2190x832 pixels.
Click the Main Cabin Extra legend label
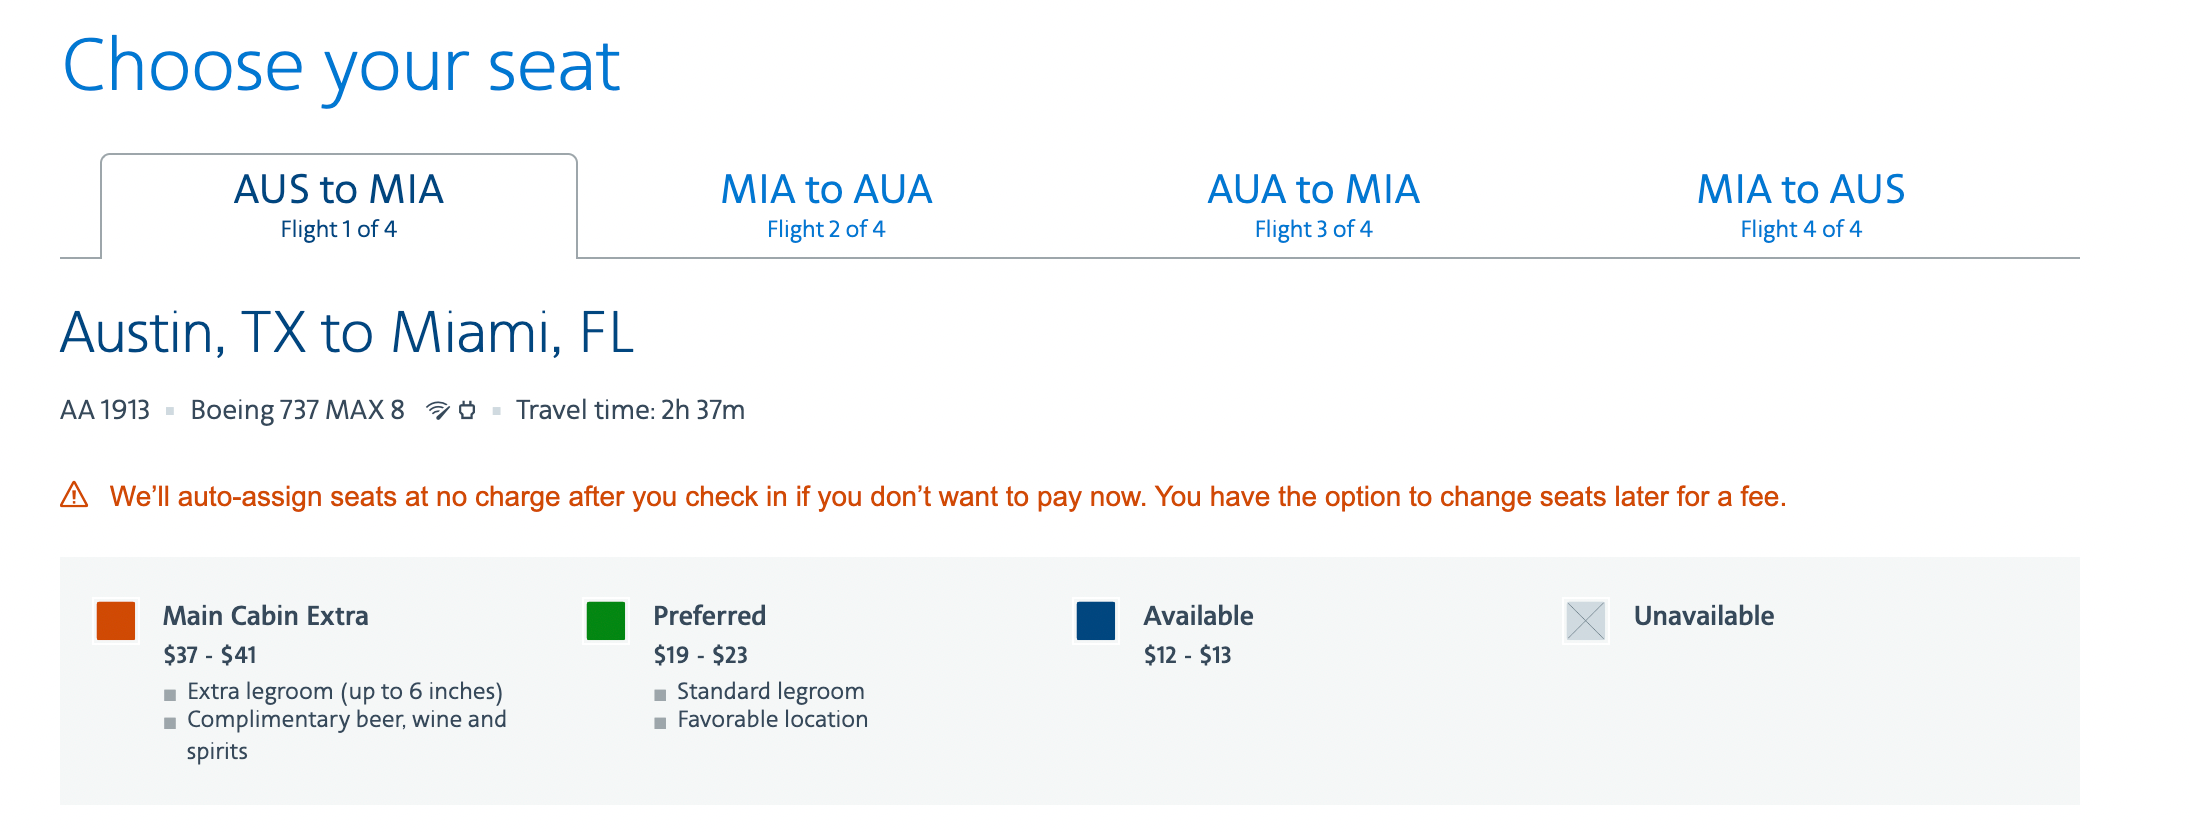point(266,616)
